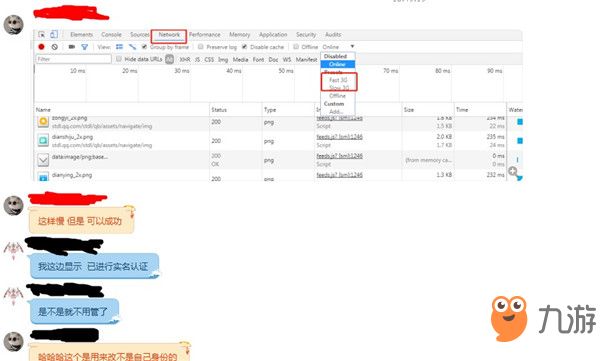Choose Slow 3G in the throttling list
Image resolution: width=600 pixels, height=361 pixels.
[339, 88]
